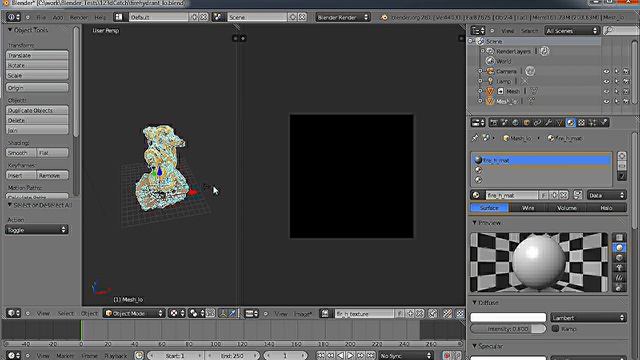The image size is (640, 360).
Task: Open the Object properties tab icon
Action: [x=527, y=122]
